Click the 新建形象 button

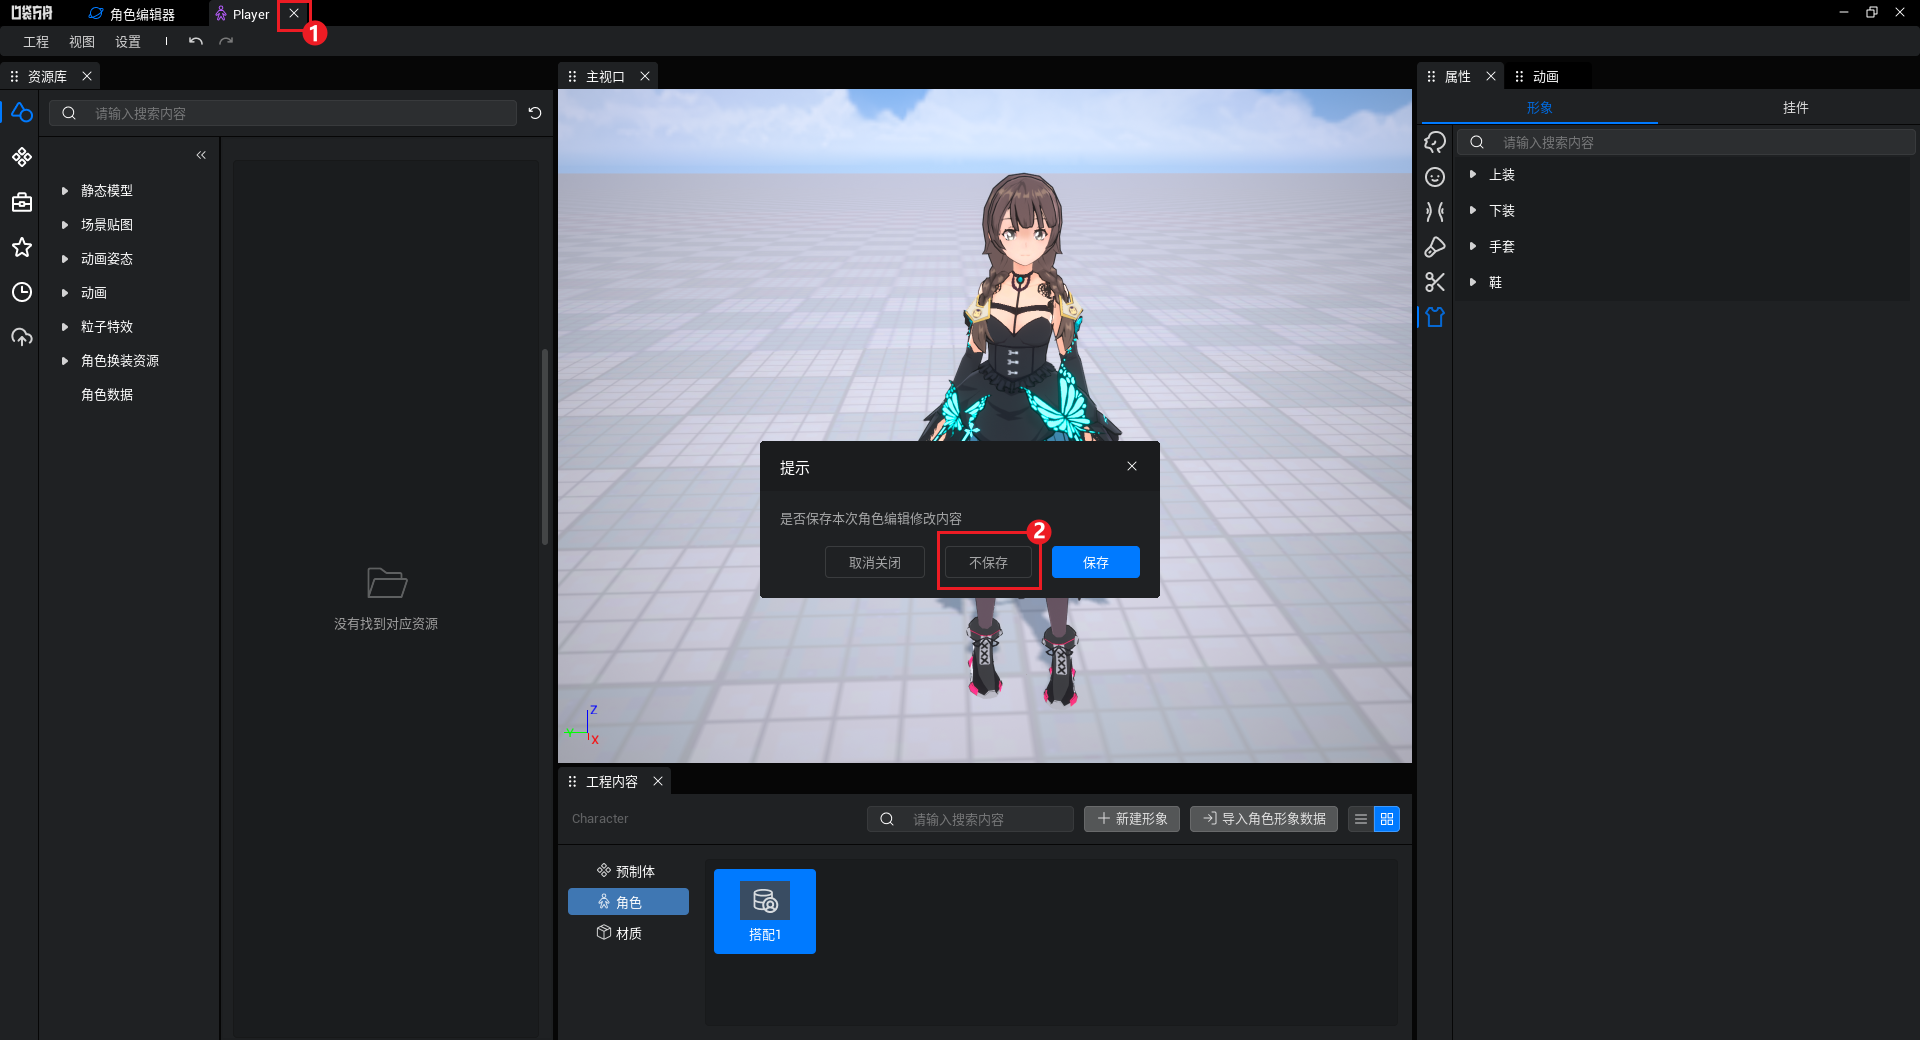coord(1132,819)
